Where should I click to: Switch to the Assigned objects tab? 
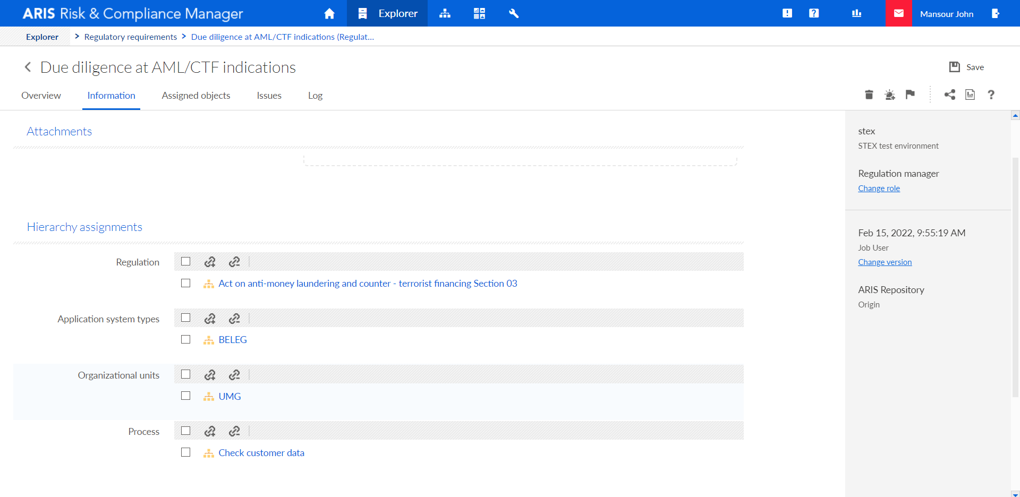196,96
